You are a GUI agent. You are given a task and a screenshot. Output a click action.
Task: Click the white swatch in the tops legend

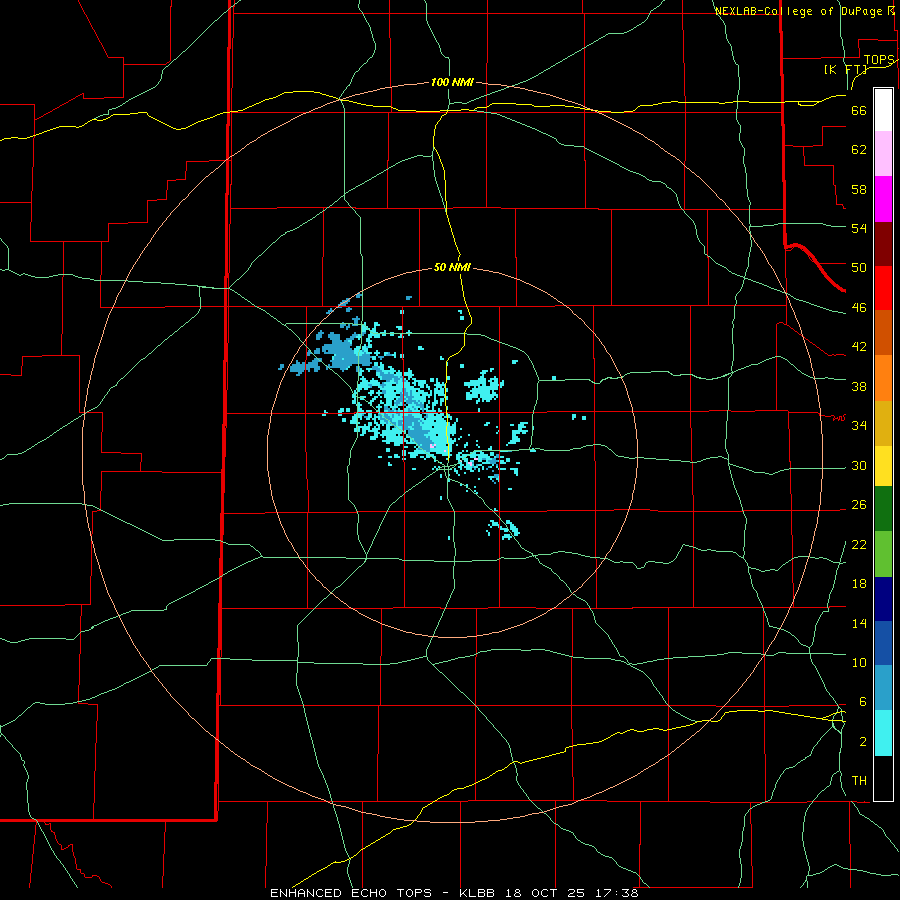pyautogui.click(x=883, y=110)
